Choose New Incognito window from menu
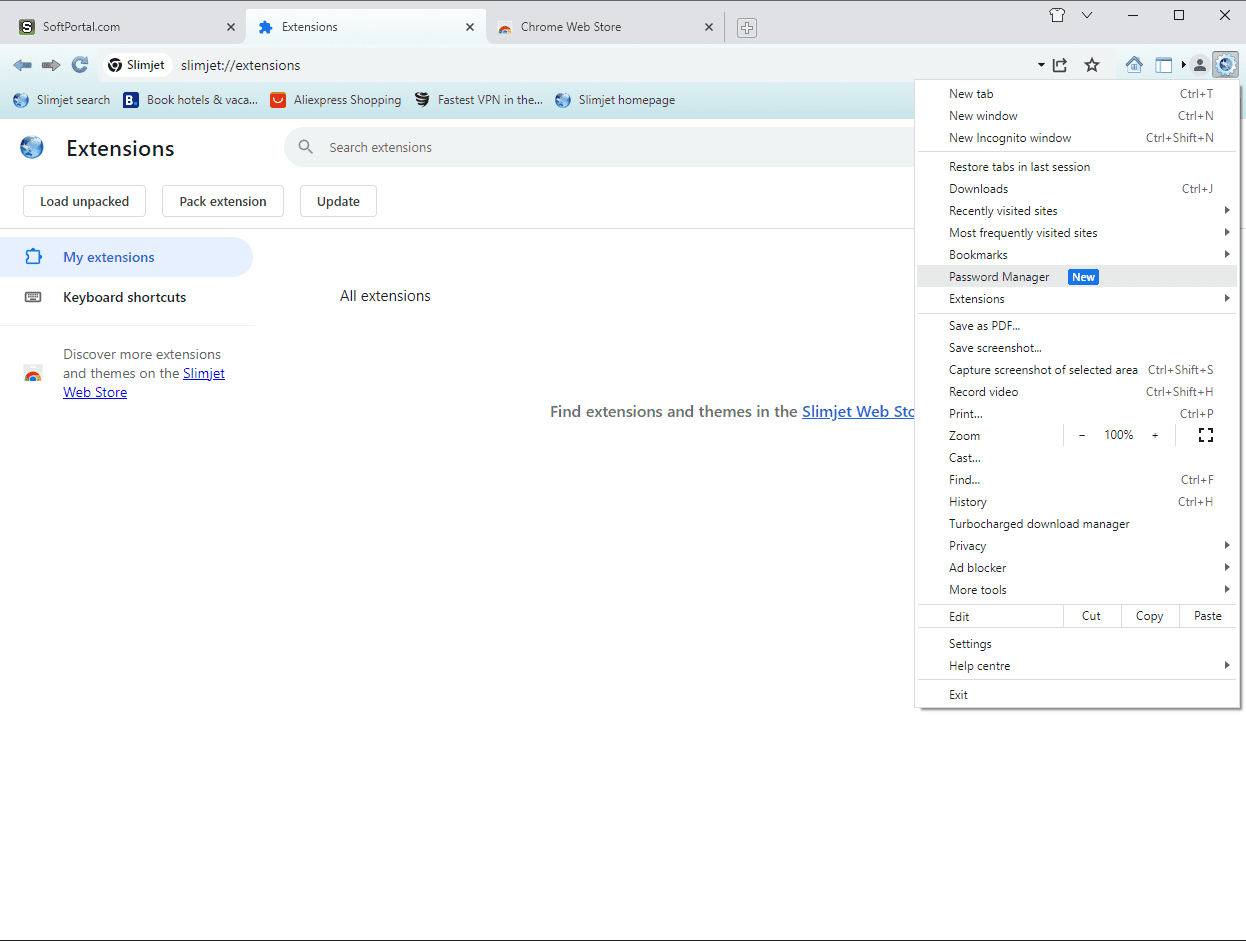Viewport: 1246px width, 941px height. click(x=1077, y=138)
